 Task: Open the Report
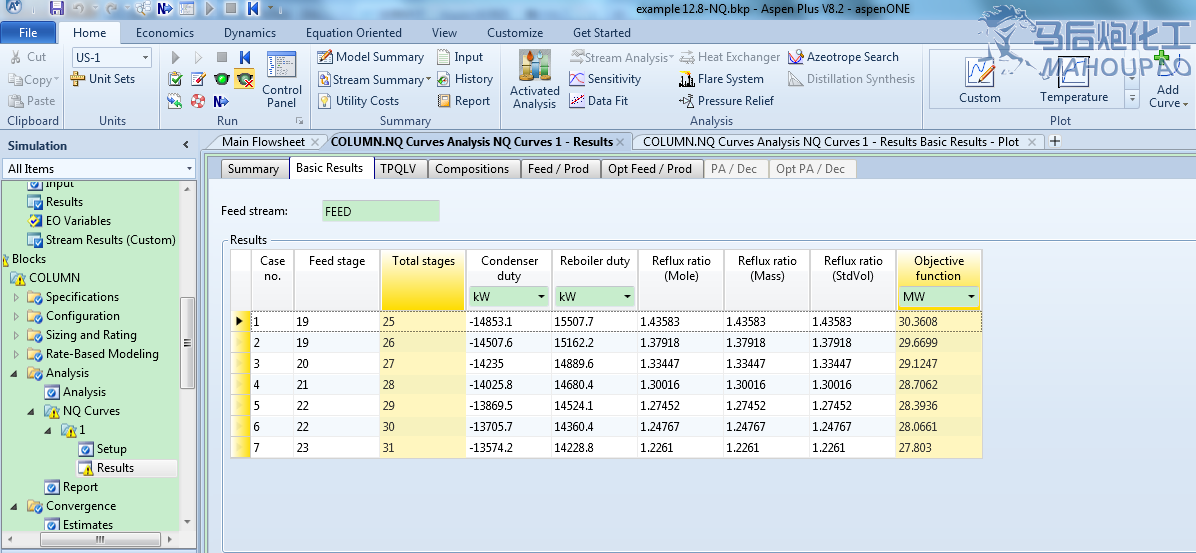463,101
